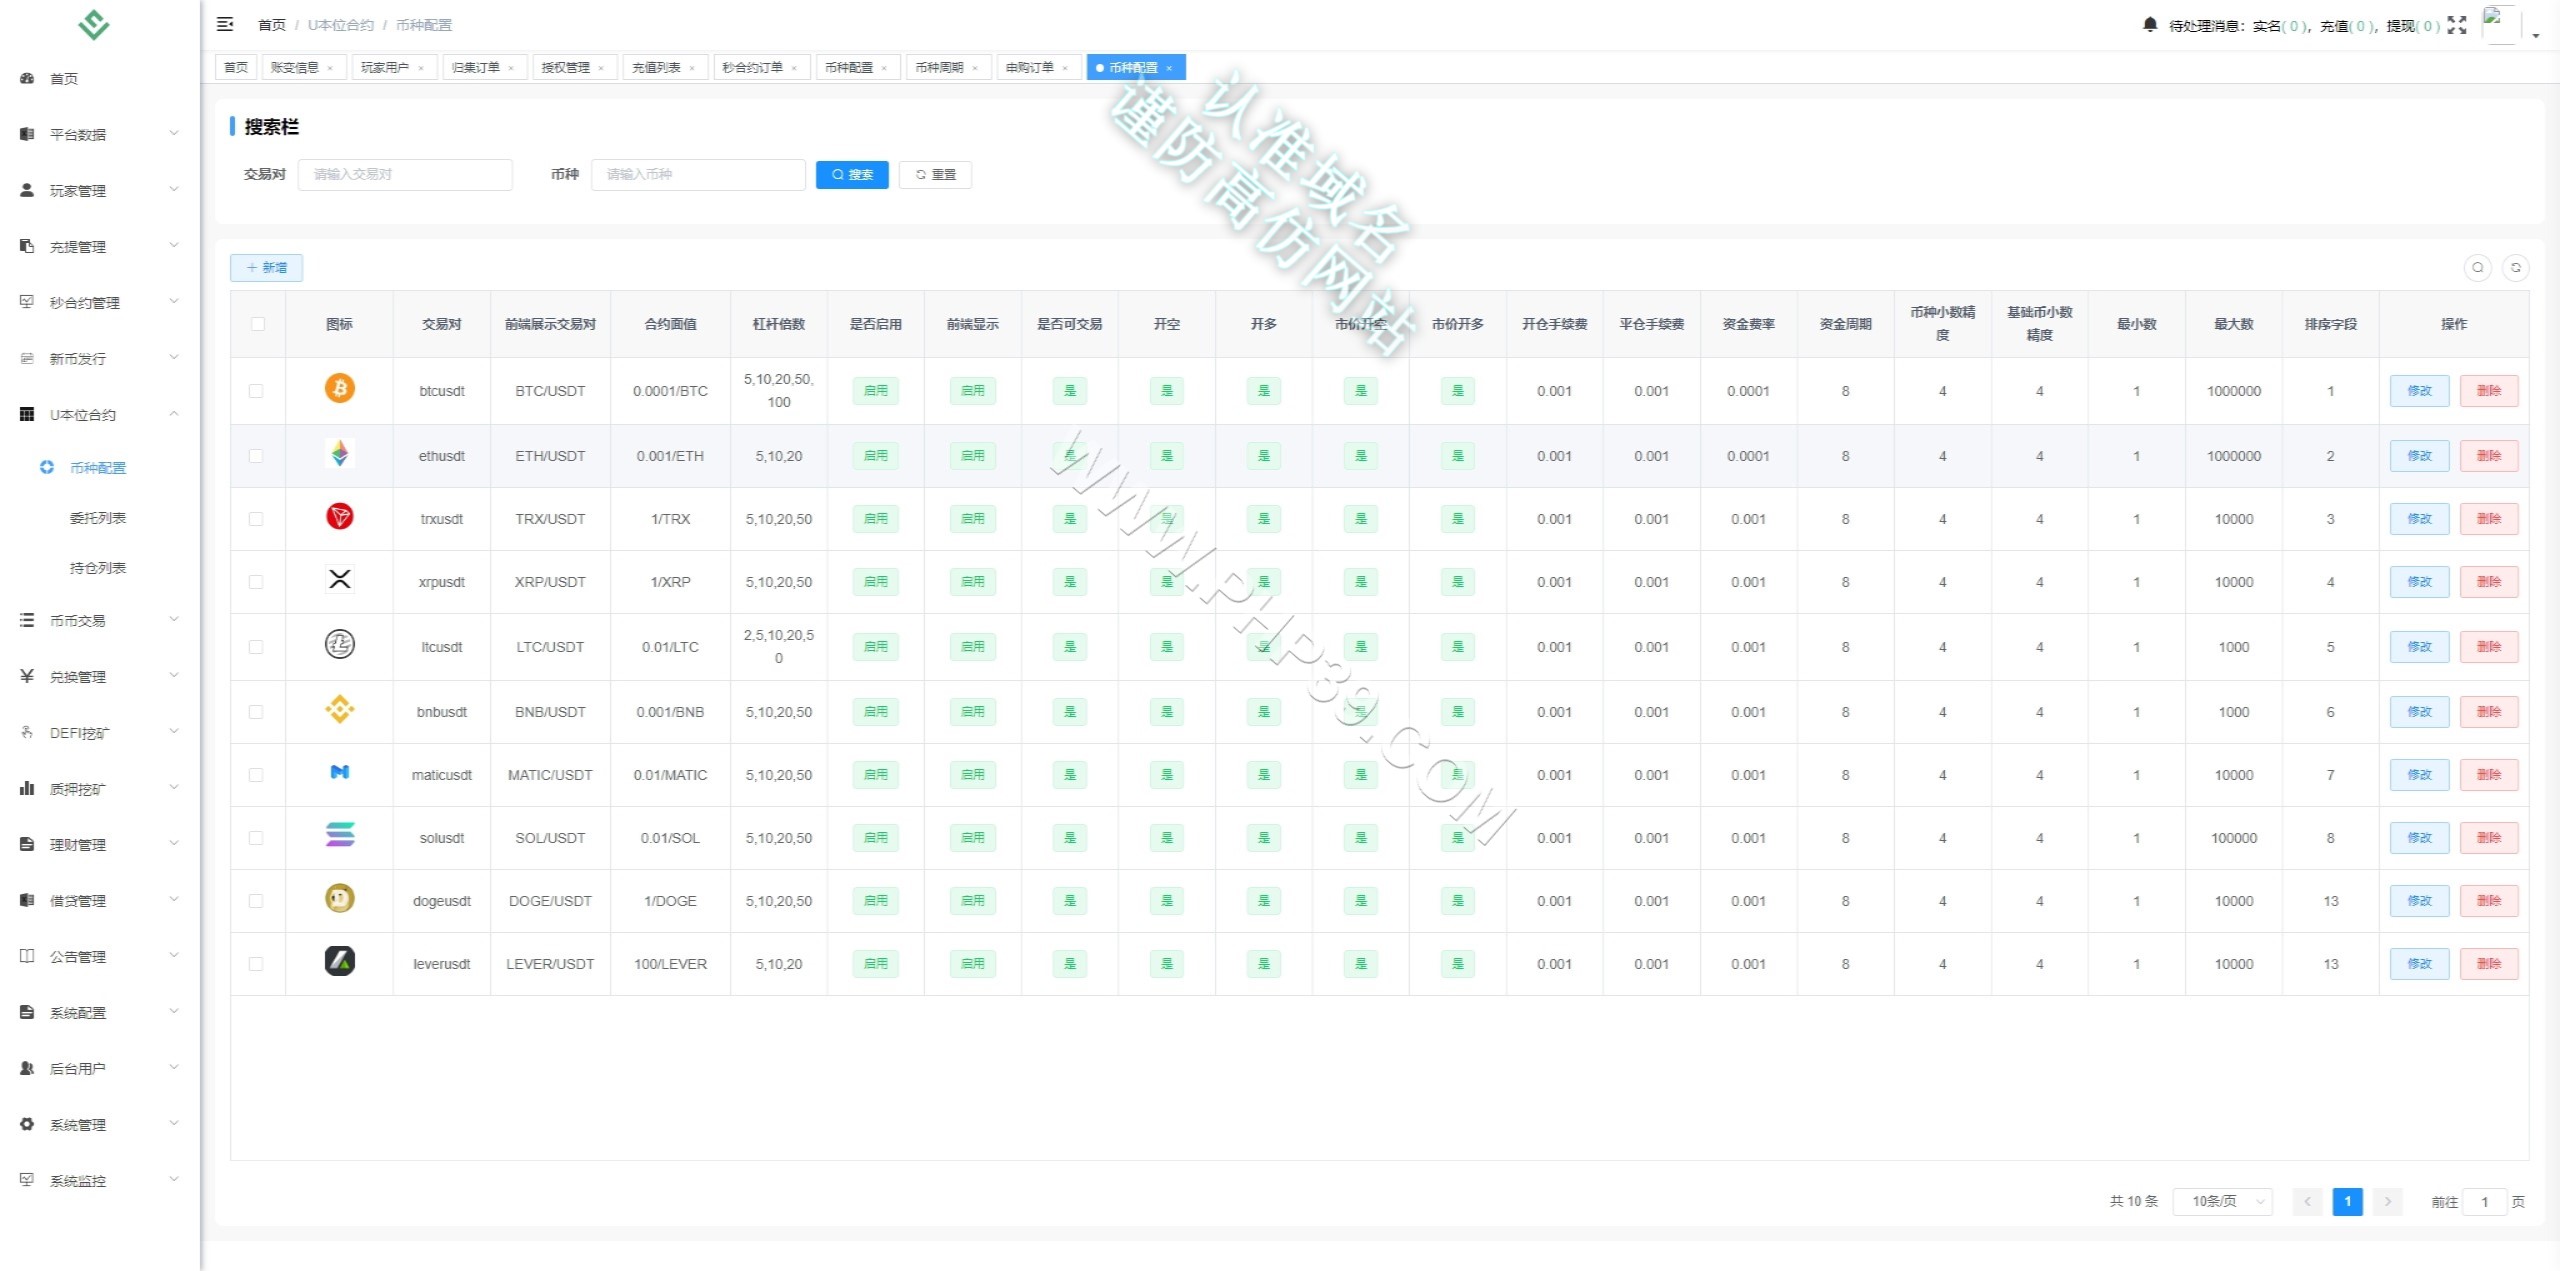Click the table search toggle icon
The image size is (2560, 1271).
coord(2477,267)
